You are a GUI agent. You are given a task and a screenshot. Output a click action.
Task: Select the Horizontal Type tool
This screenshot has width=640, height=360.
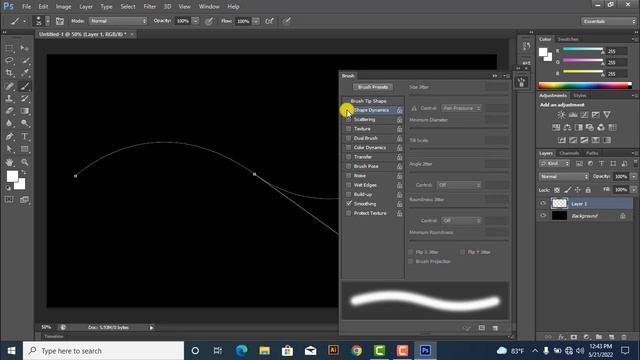pyautogui.click(x=24, y=137)
